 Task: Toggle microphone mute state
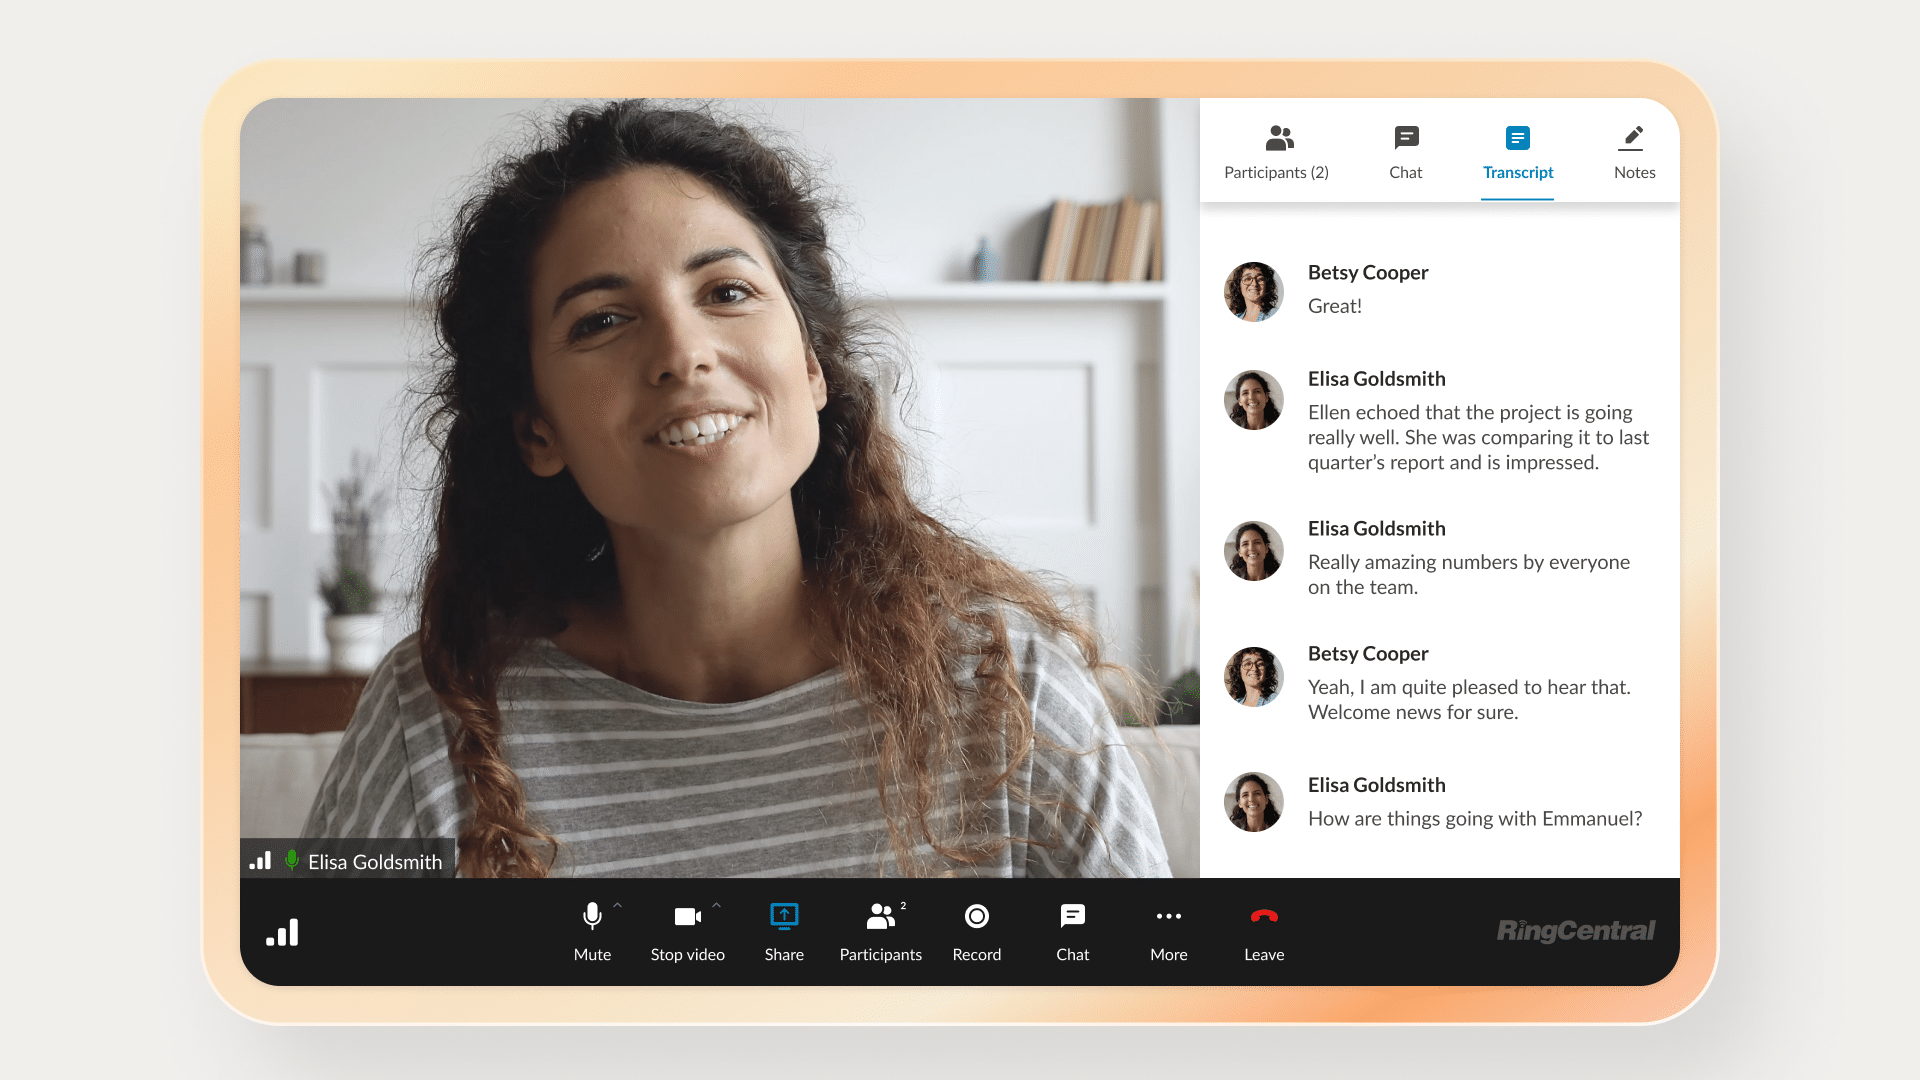(591, 931)
